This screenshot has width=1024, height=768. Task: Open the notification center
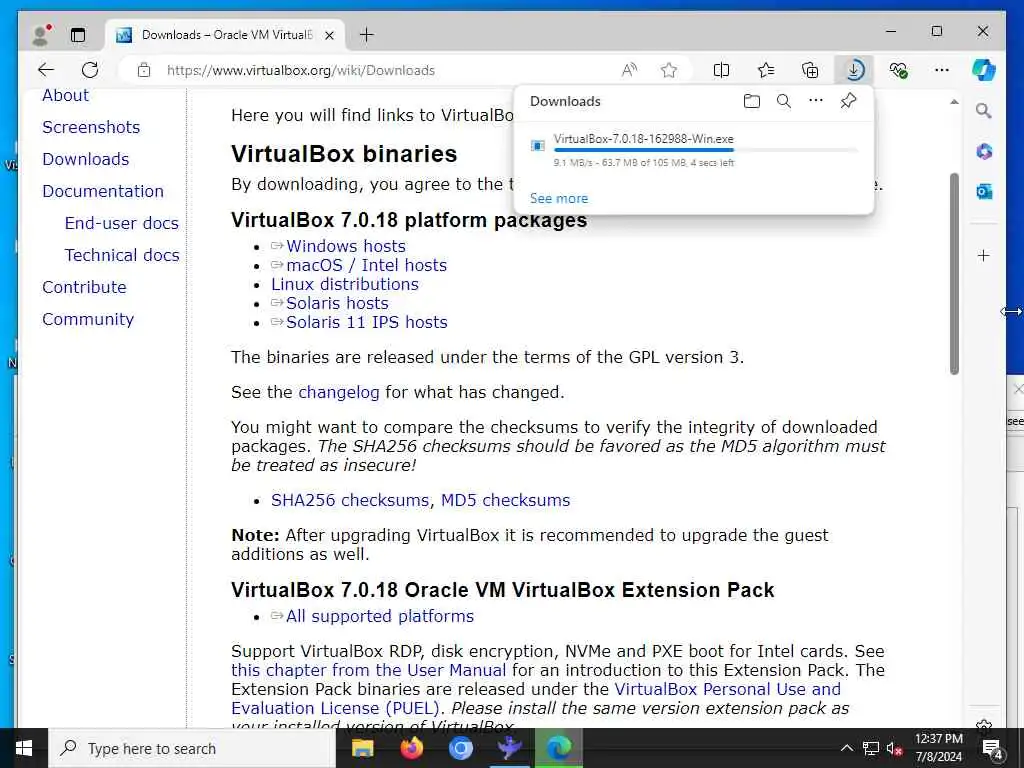[x=992, y=749]
